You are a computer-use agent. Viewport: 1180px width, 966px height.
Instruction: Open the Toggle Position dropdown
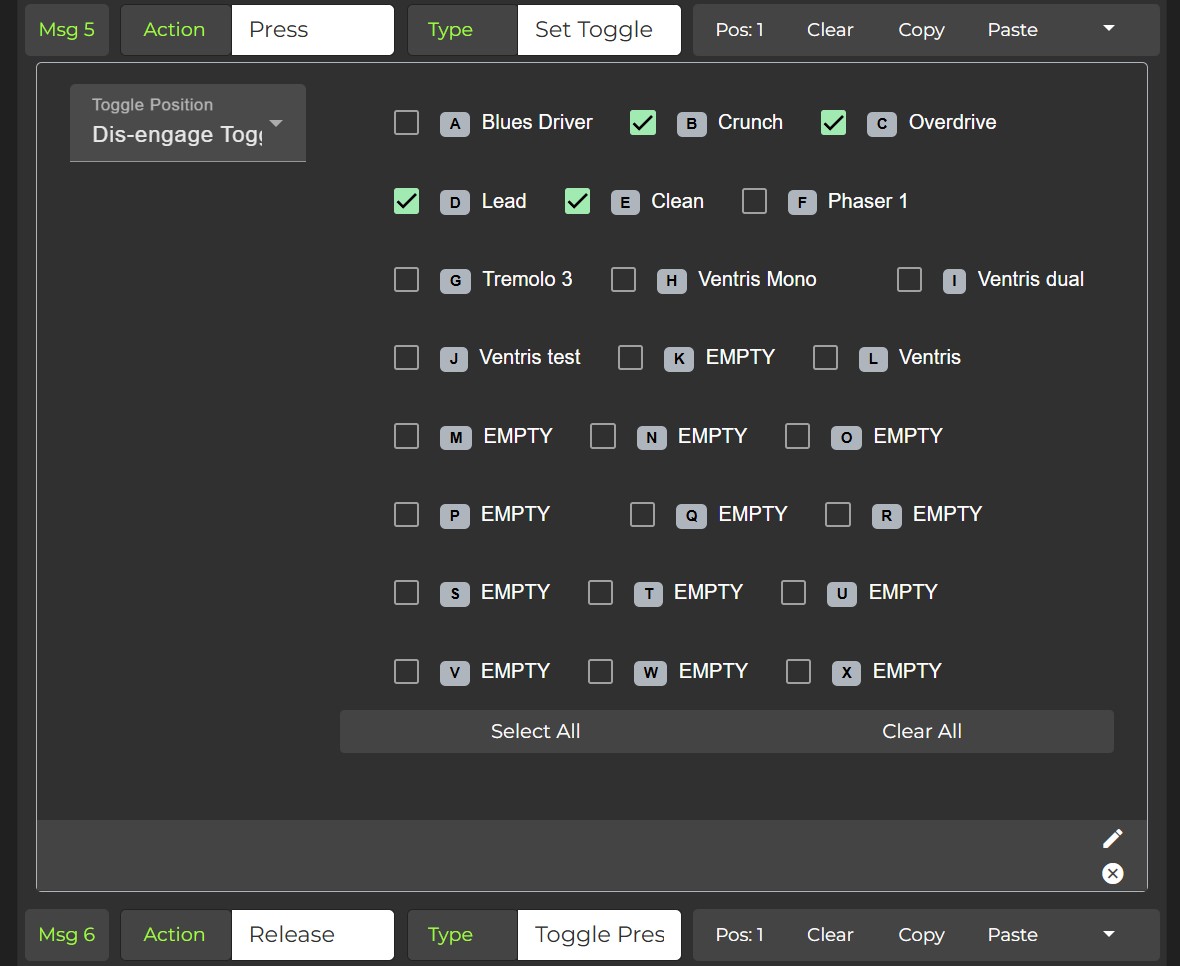187,123
